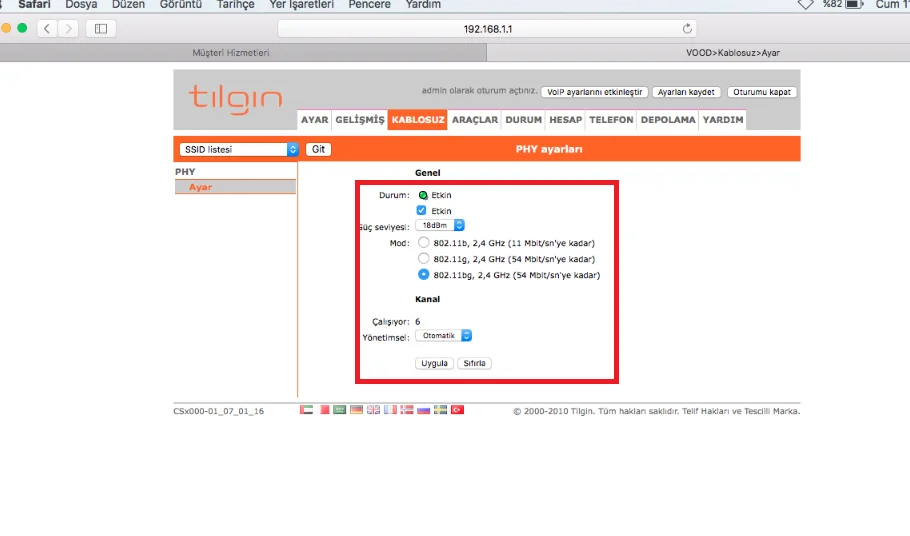Show Safari sidebar with toolbar icon
This screenshot has width=910, height=536.
100,28
